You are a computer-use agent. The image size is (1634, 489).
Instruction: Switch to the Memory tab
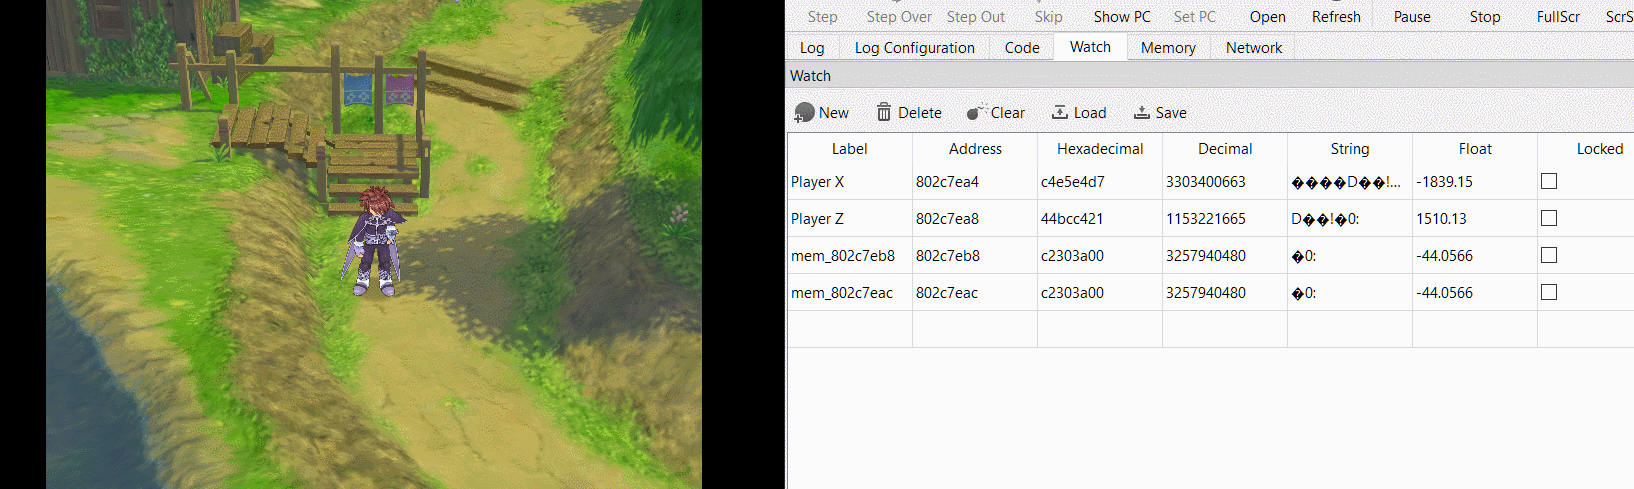pos(1168,48)
